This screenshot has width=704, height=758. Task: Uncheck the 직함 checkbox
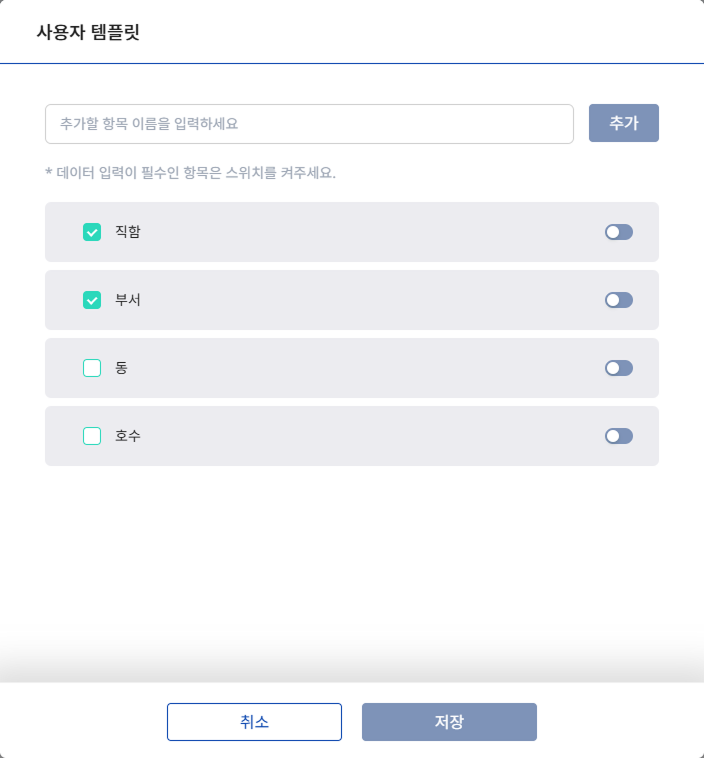[x=92, y=232]
